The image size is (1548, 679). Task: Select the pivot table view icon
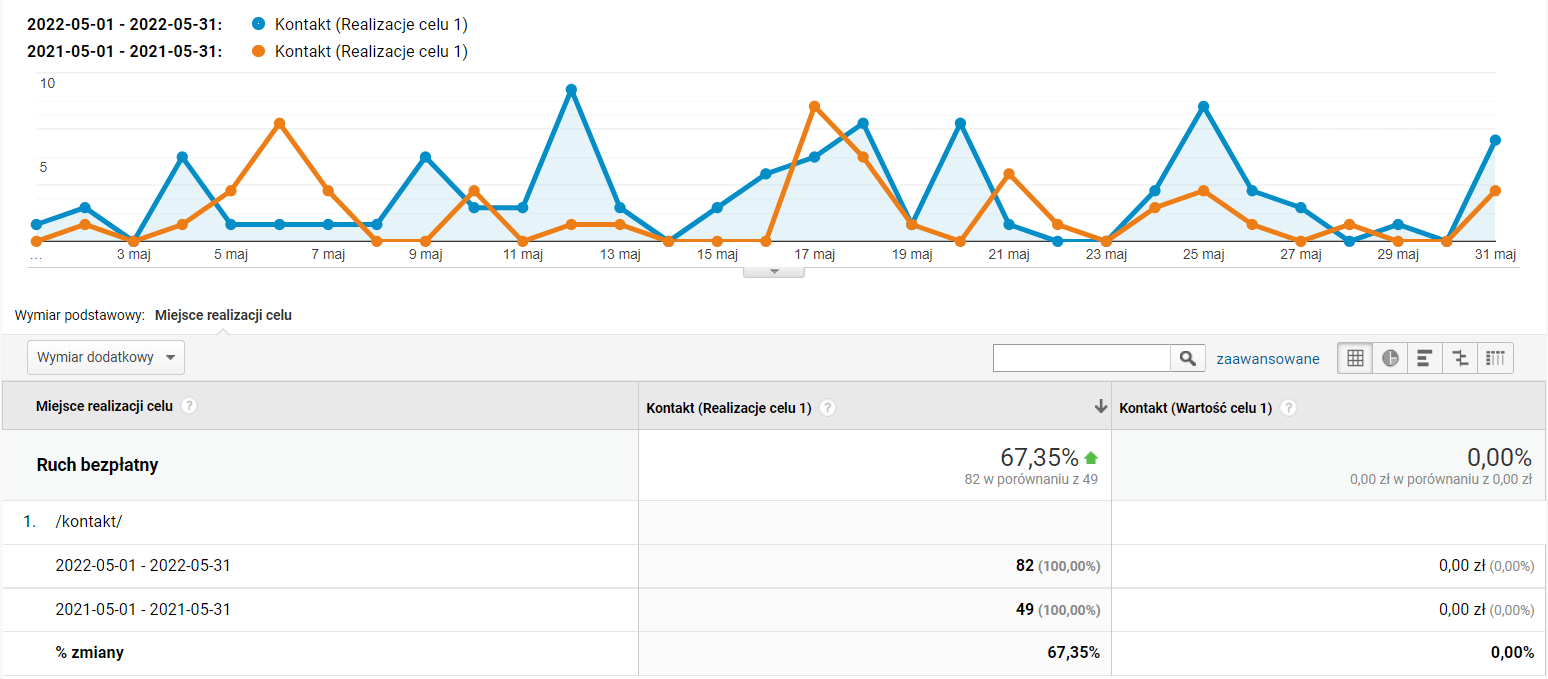click(x=1495, y=358)
